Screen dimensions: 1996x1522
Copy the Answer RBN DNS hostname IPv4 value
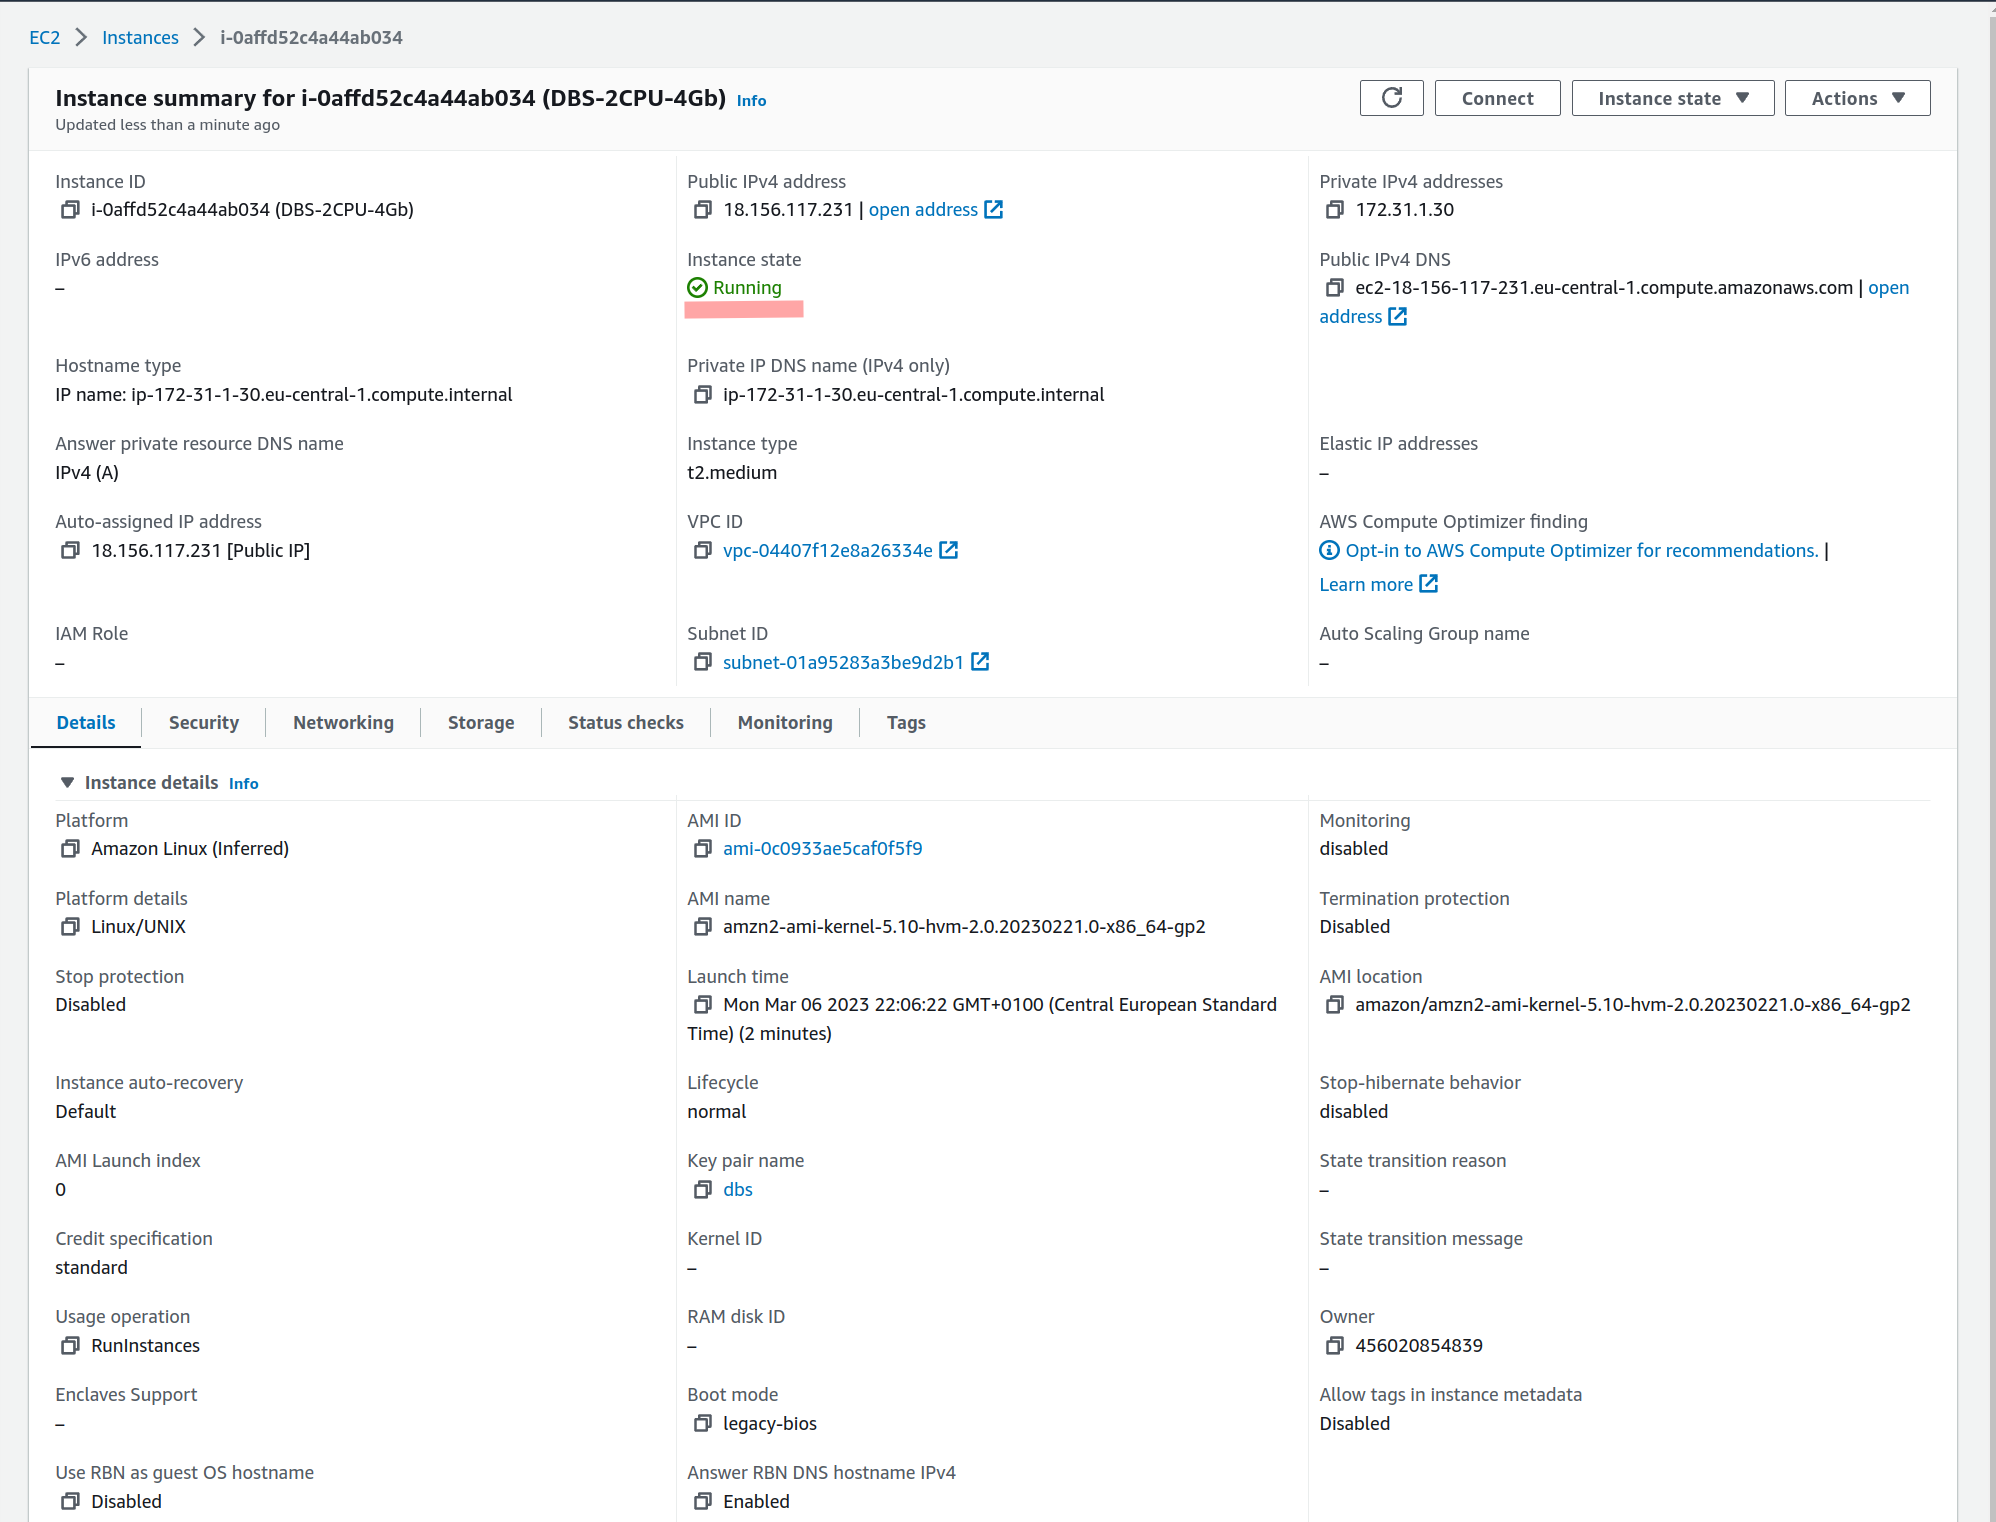[x=702, y=1502]
